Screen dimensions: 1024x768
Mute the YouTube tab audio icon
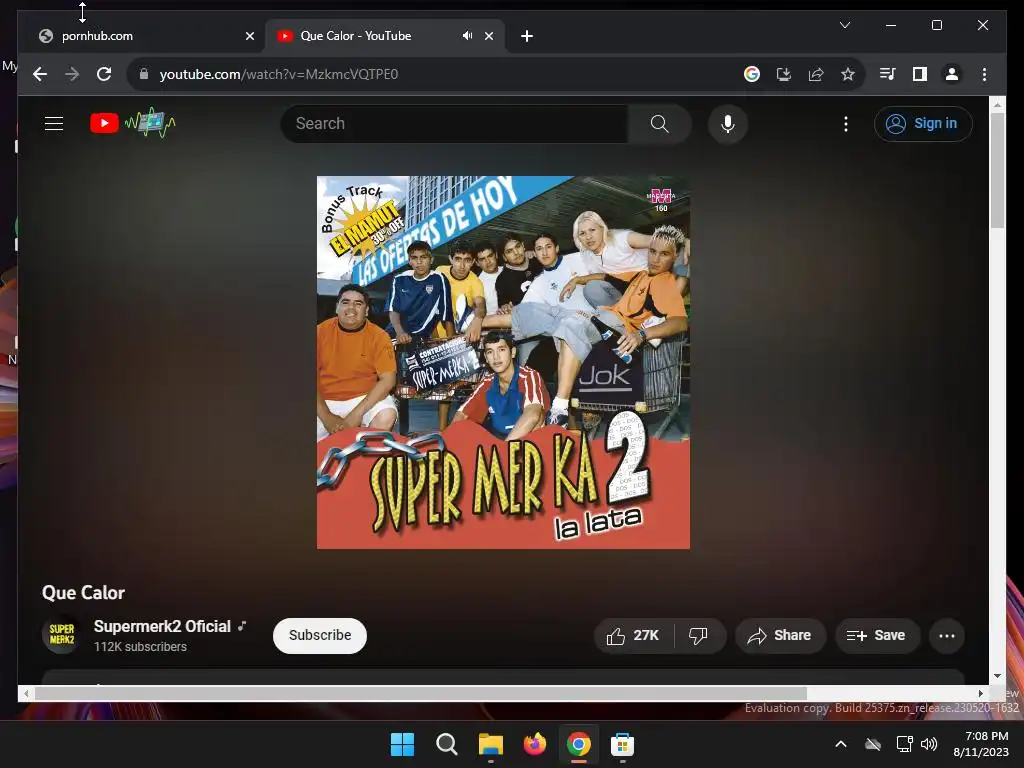point(468,36)
